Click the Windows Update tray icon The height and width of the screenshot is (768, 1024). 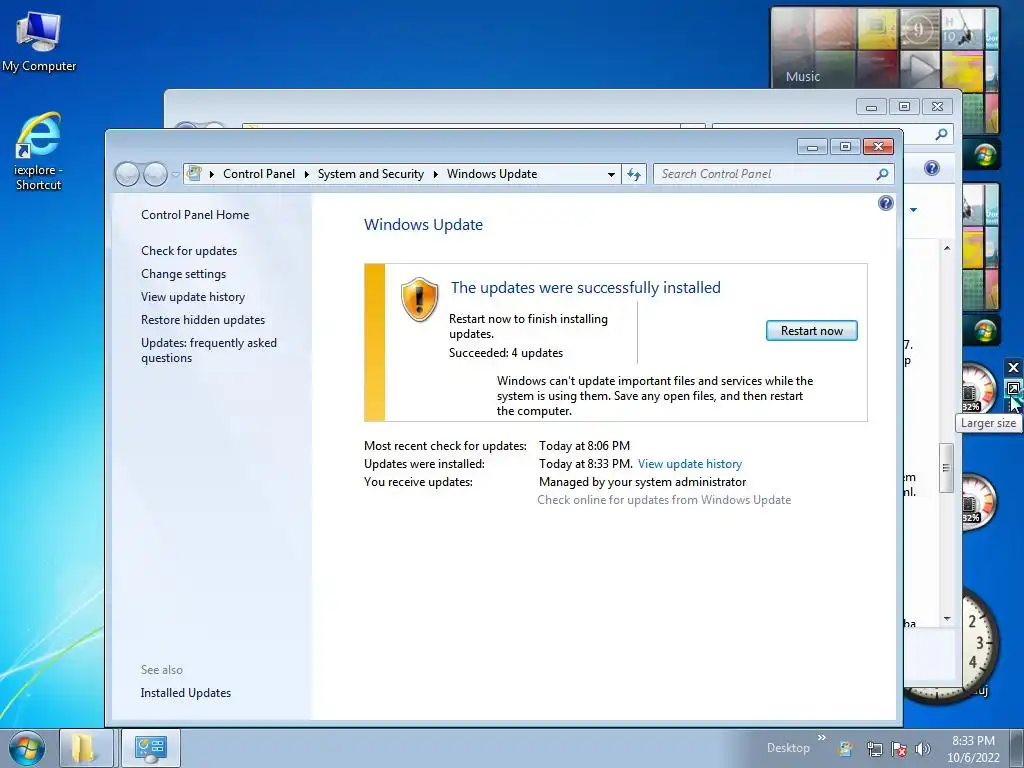pos(846,748)
